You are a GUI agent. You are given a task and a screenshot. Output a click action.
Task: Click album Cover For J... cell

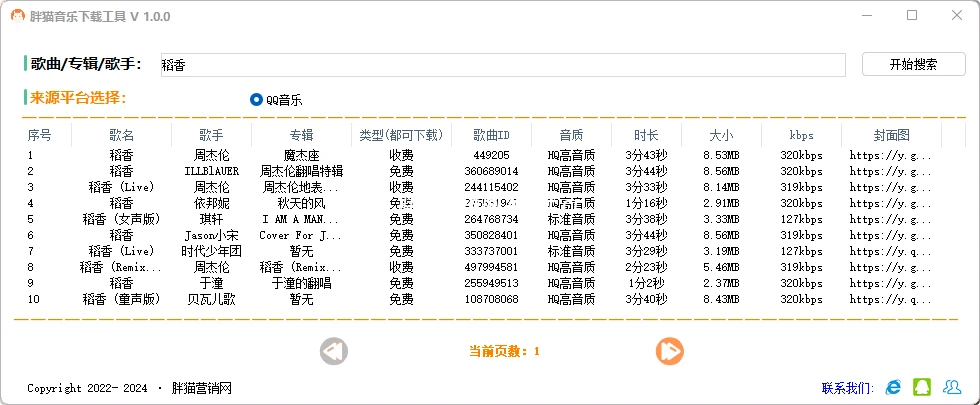tap(301, 236)
